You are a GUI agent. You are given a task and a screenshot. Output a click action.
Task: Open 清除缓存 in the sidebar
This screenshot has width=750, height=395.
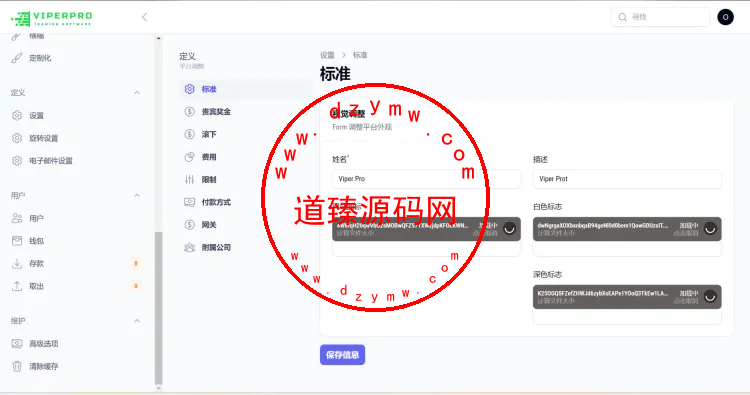[44, 366]
